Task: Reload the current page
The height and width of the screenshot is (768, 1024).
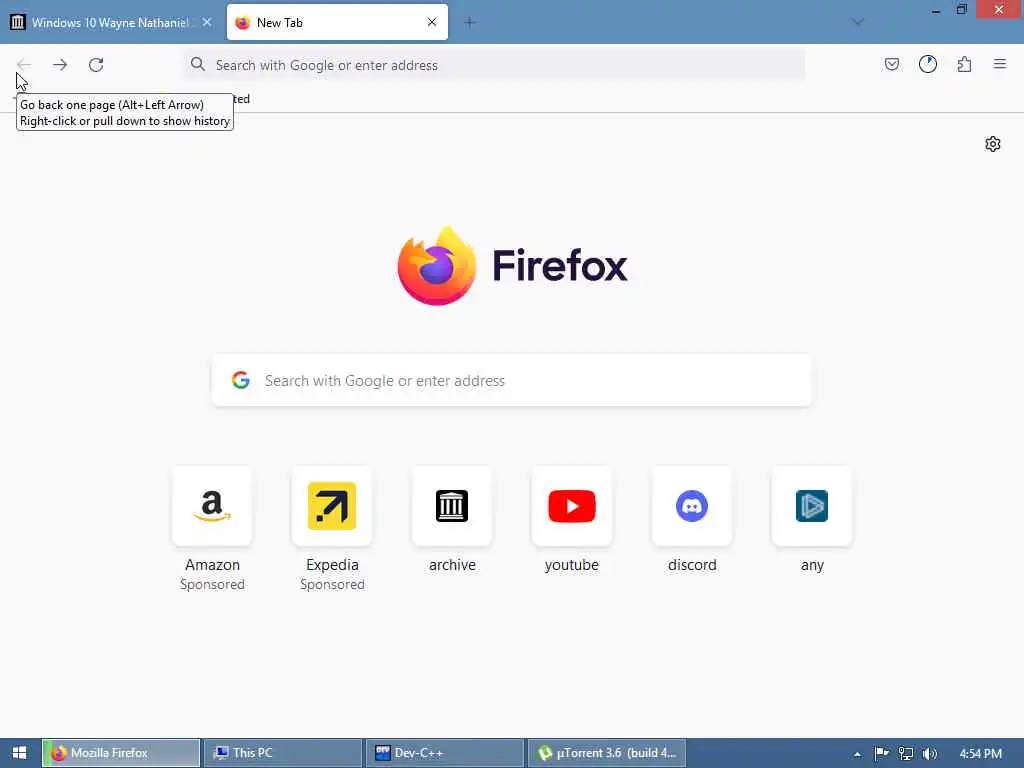Action: click(96, 65)
